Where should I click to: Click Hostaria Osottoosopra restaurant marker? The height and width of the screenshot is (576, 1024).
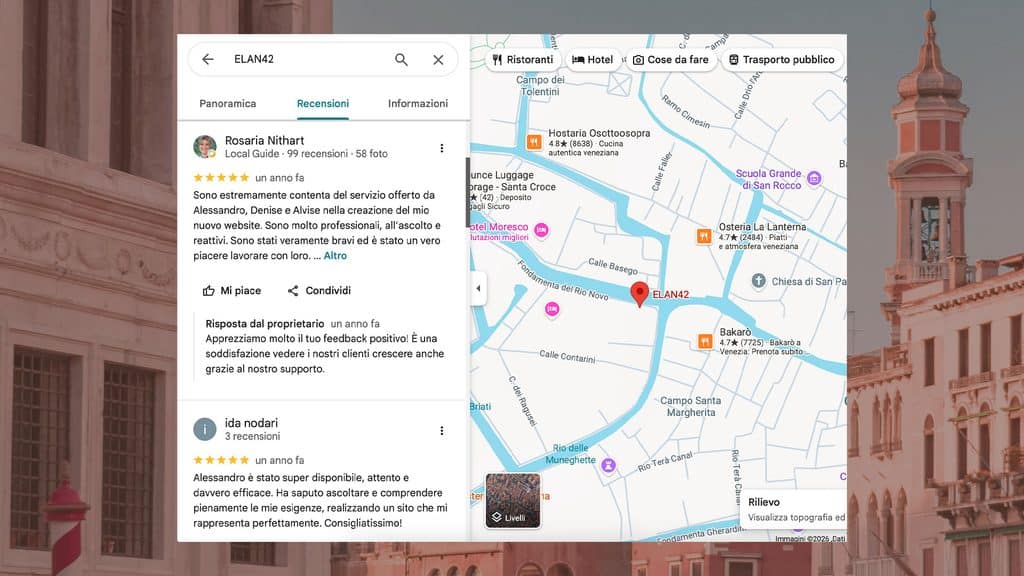click(534, 142)
